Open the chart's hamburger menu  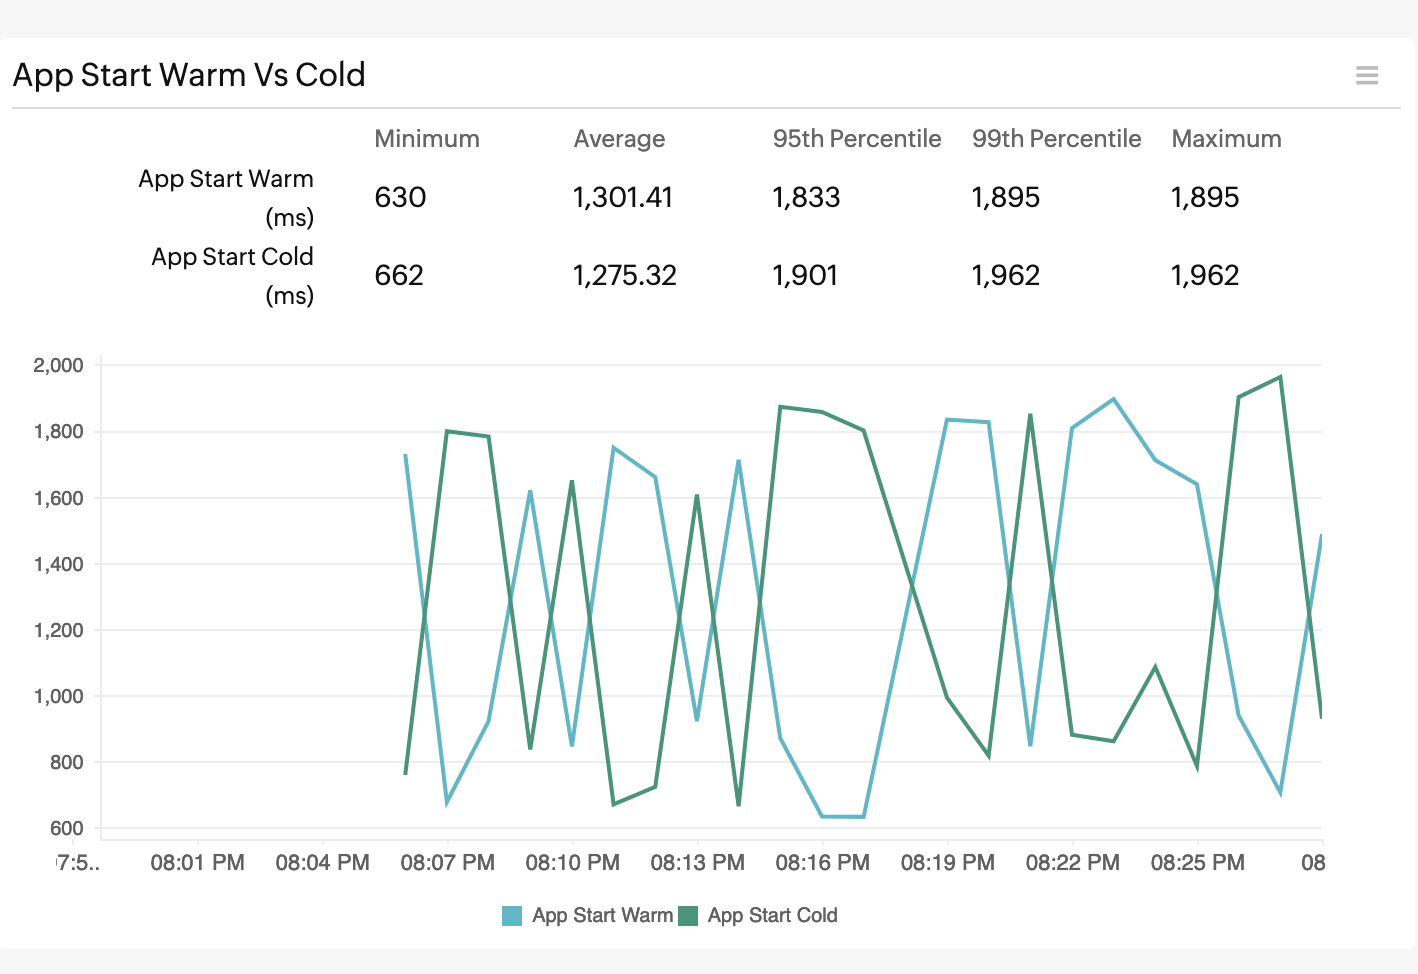[1367, 75]
